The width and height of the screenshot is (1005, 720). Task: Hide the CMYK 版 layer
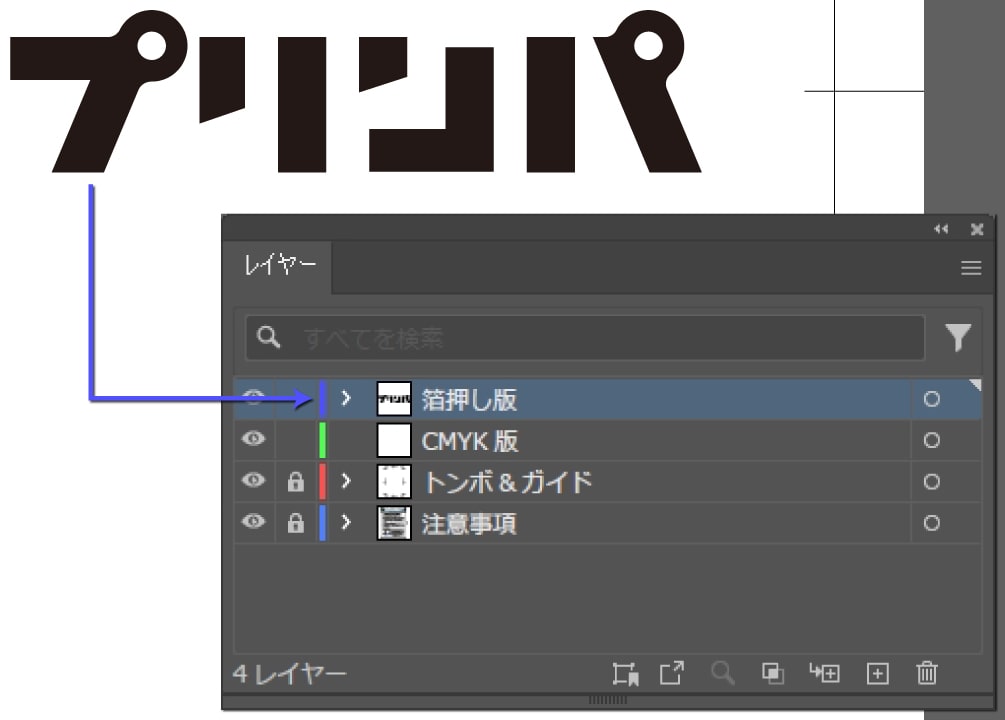click(254, 440)
